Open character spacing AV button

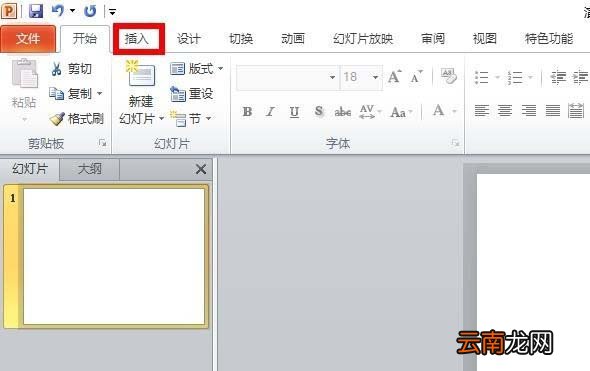point(370,112)
